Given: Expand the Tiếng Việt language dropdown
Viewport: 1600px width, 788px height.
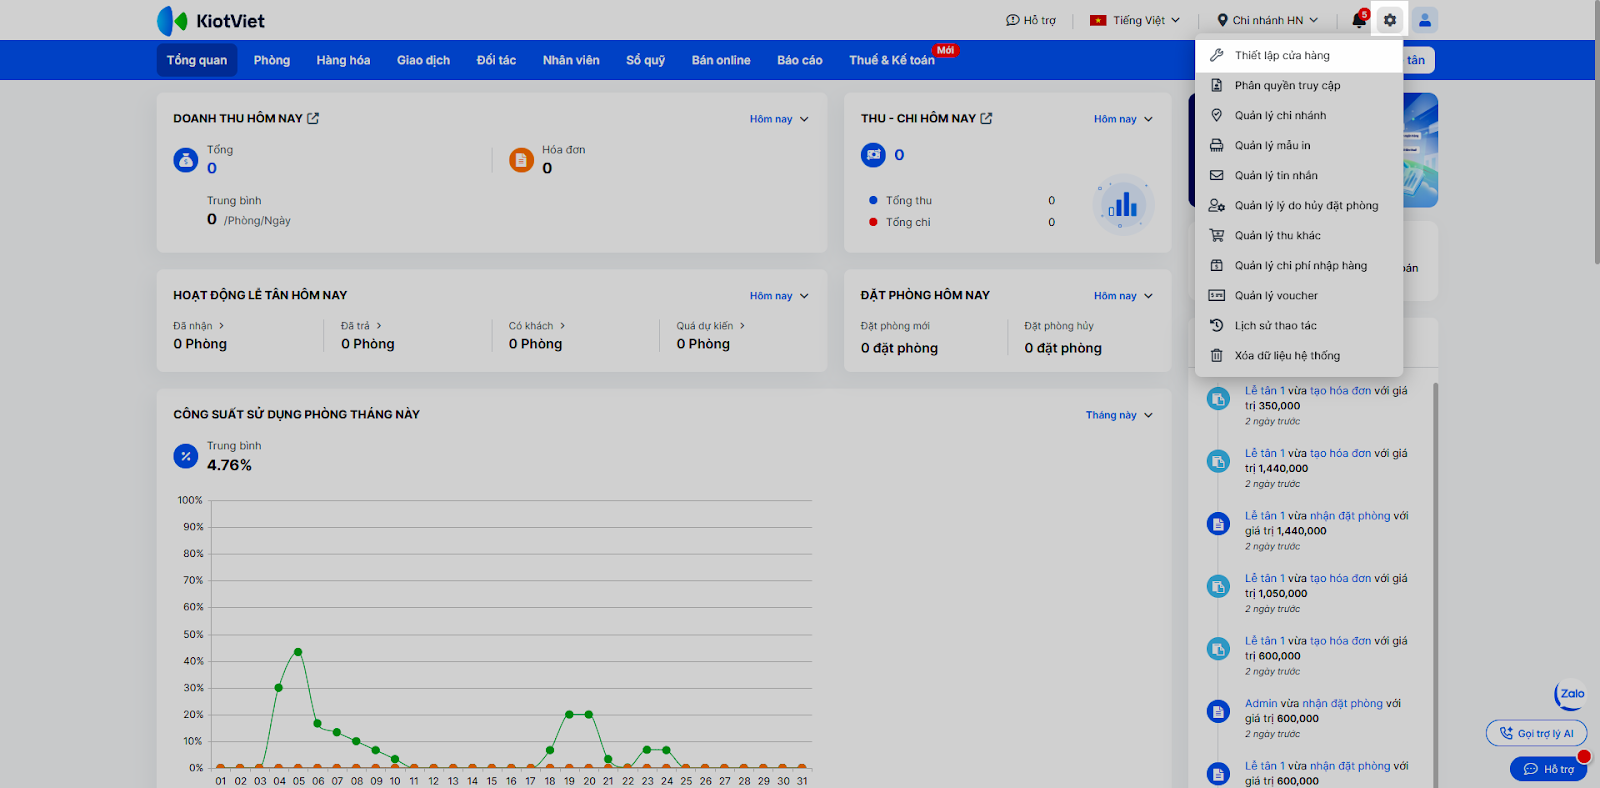Looking at the screenshot, I should click(1135, 20).
